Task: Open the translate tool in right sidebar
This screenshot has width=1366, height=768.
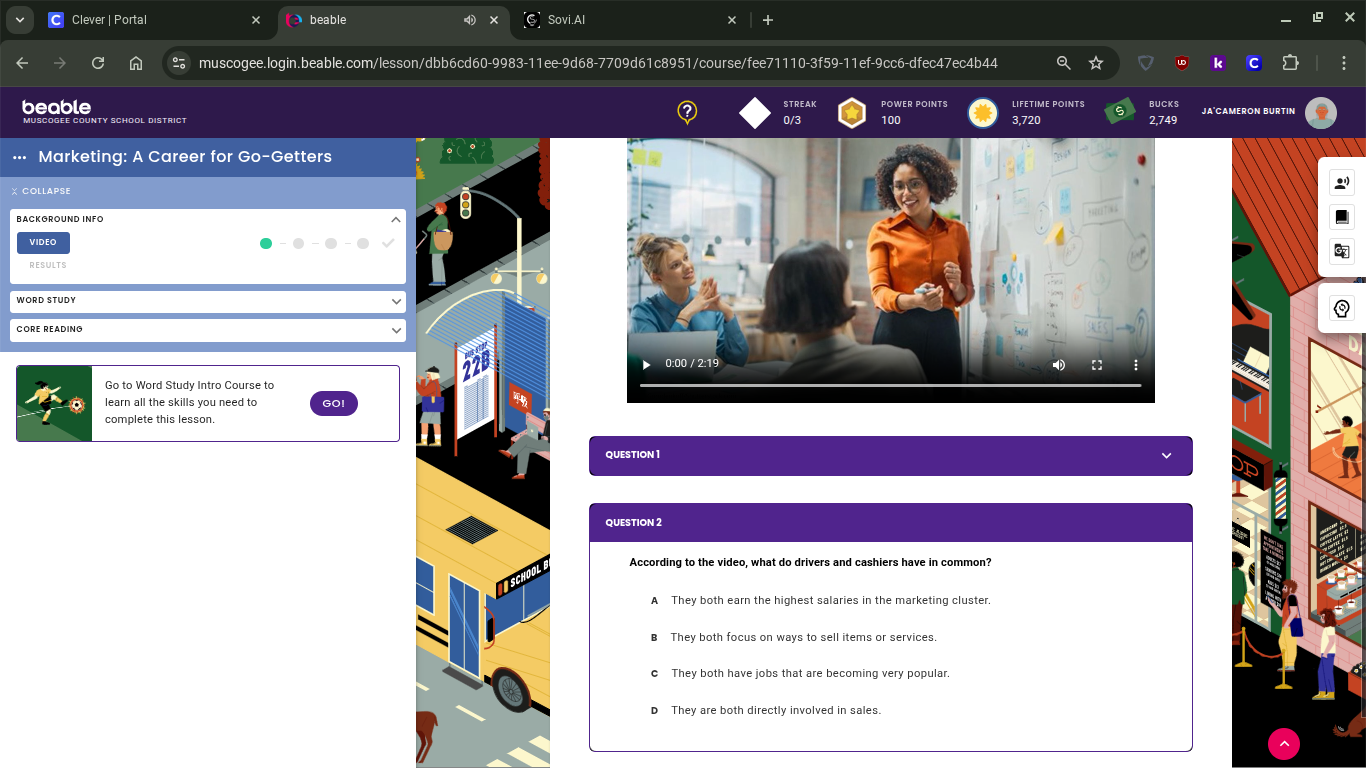Action: [1342, 251]
